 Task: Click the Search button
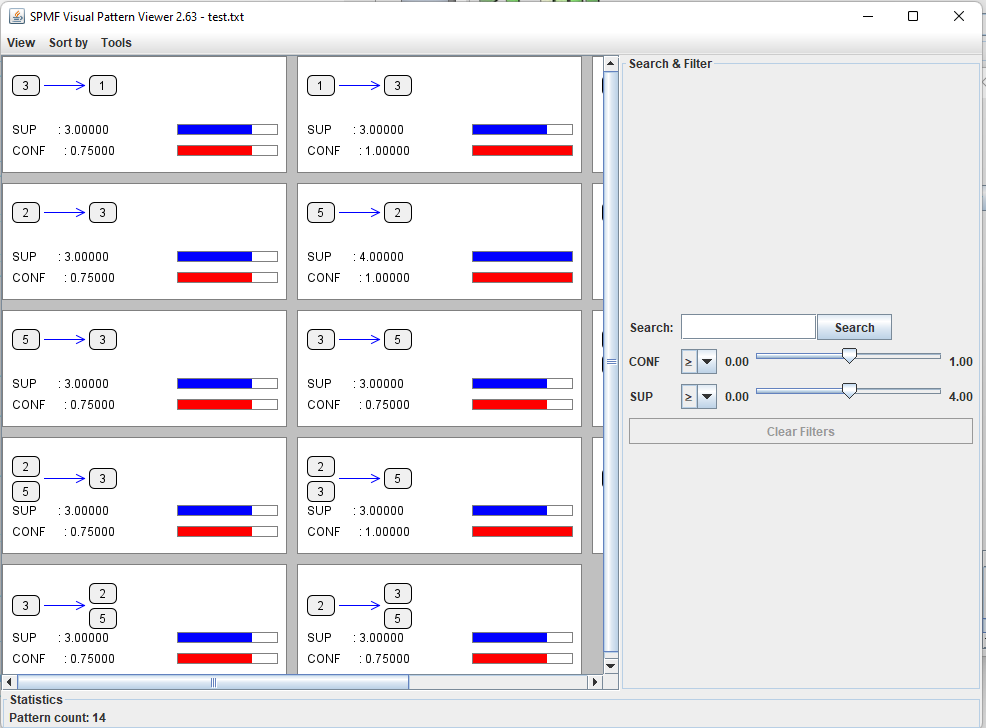point(854,327)
